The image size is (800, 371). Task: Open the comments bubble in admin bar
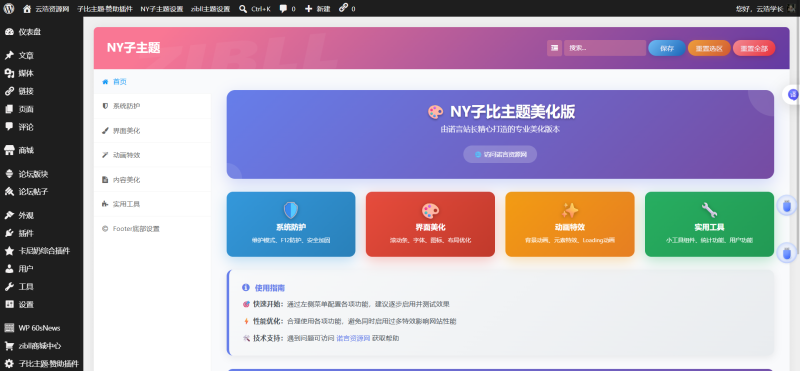click(x=284, y=9)
